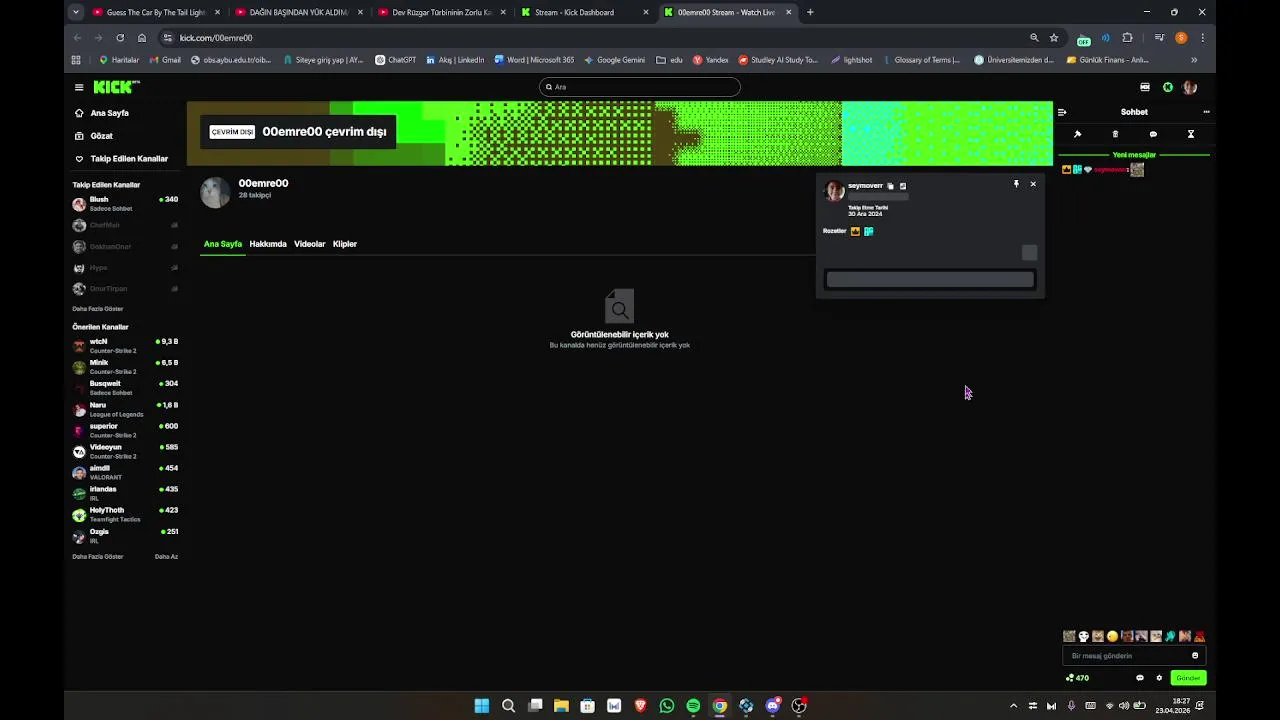Open the Busqweit recommended channel
The height and width of the screenshot is (720, 1280).
point(125,388)
